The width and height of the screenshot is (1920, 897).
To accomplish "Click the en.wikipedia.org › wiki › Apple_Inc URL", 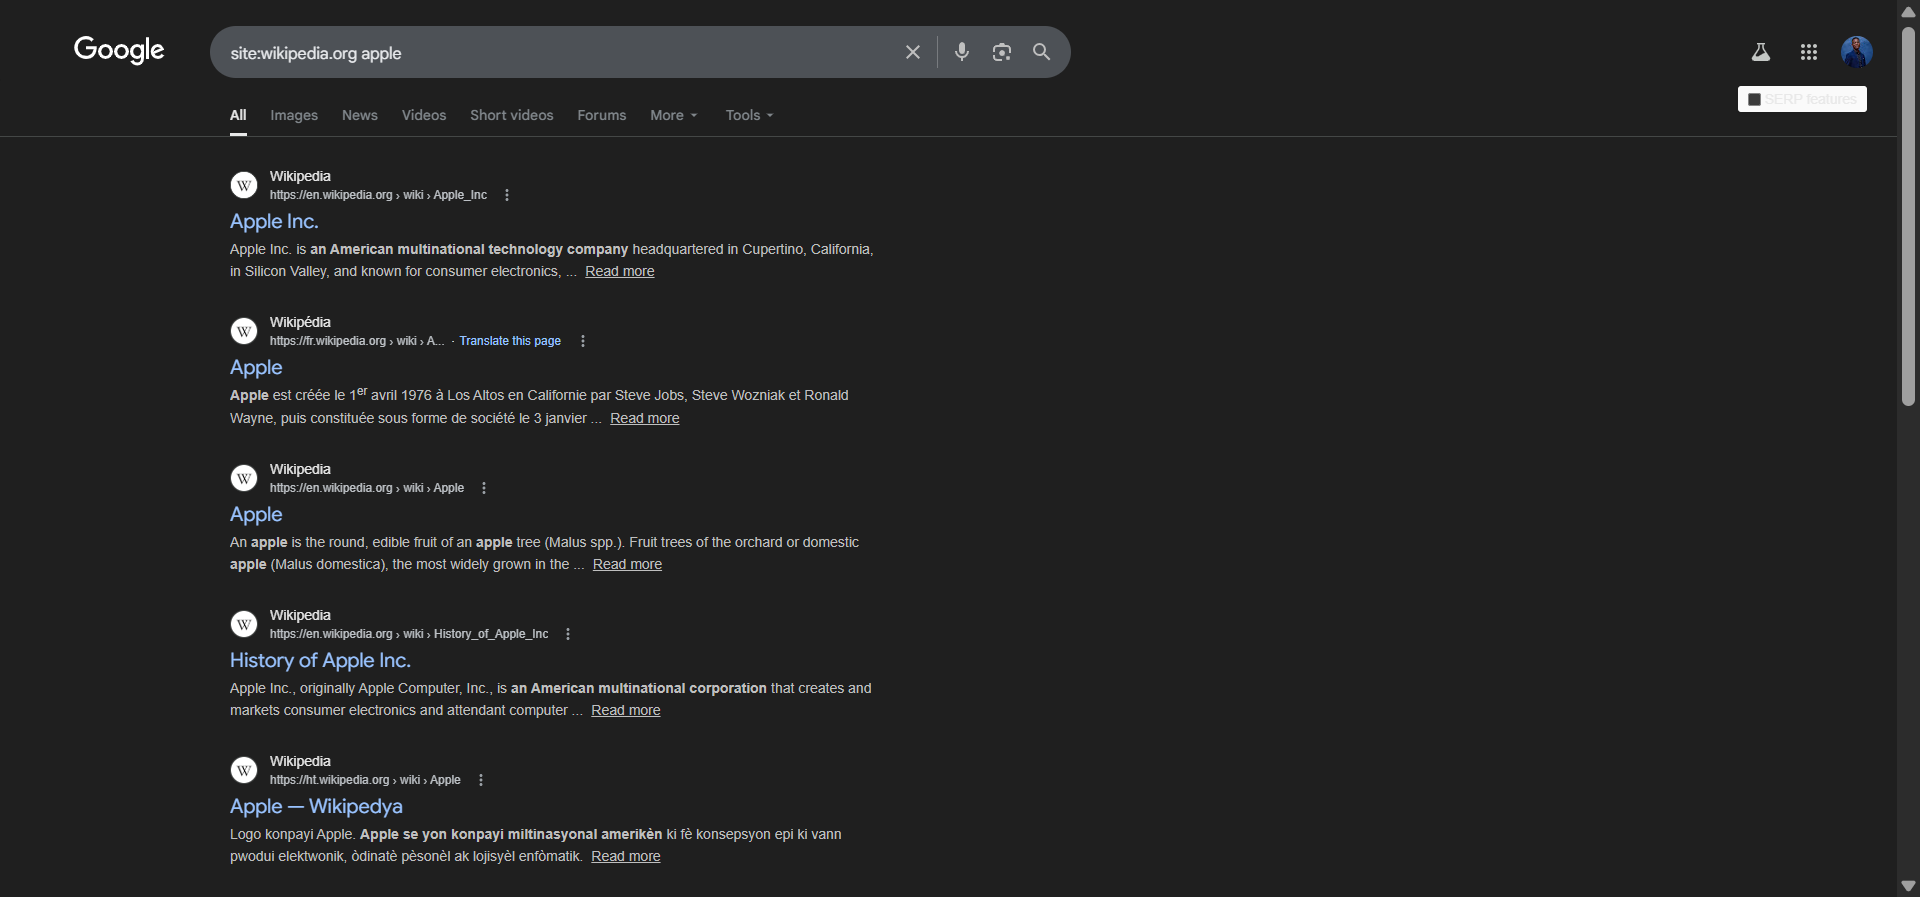I will (x=378, y=195).
